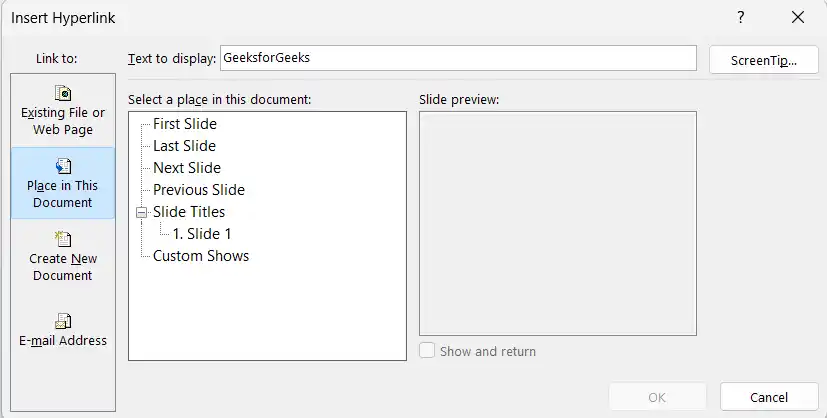827x418 pixels.
Task: Switch to Create New Document label
Action: coord(63,267)
